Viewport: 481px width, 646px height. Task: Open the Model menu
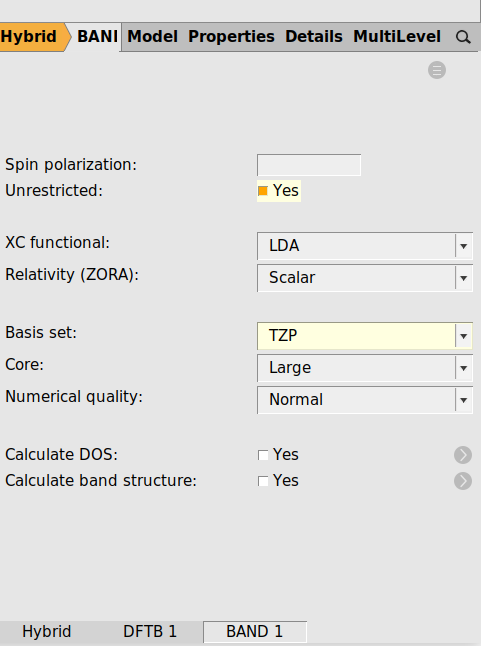(x=152, y=37)
